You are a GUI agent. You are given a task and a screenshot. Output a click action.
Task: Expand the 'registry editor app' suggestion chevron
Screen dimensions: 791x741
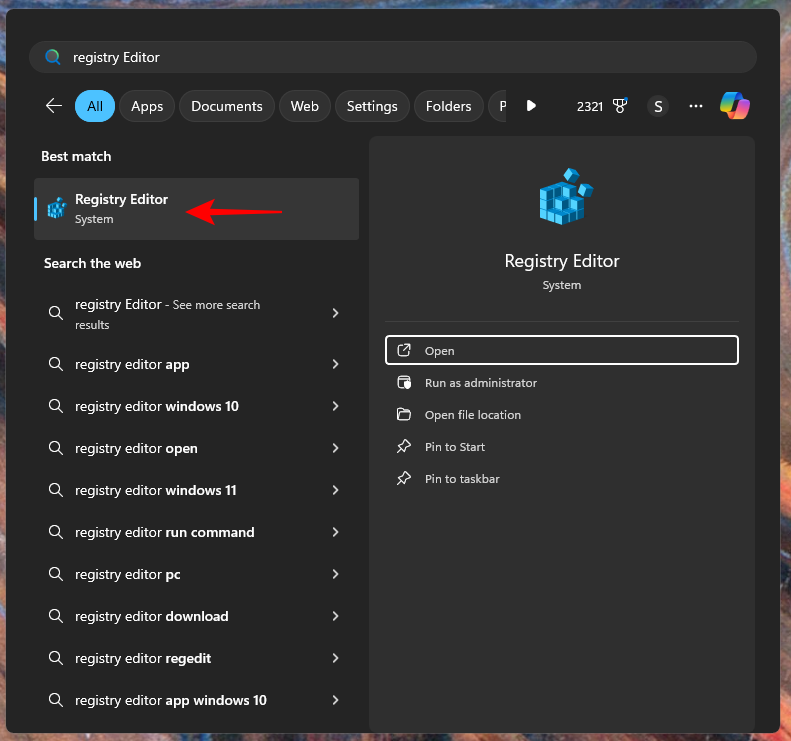pyautogui.click(x=335, y=365)
